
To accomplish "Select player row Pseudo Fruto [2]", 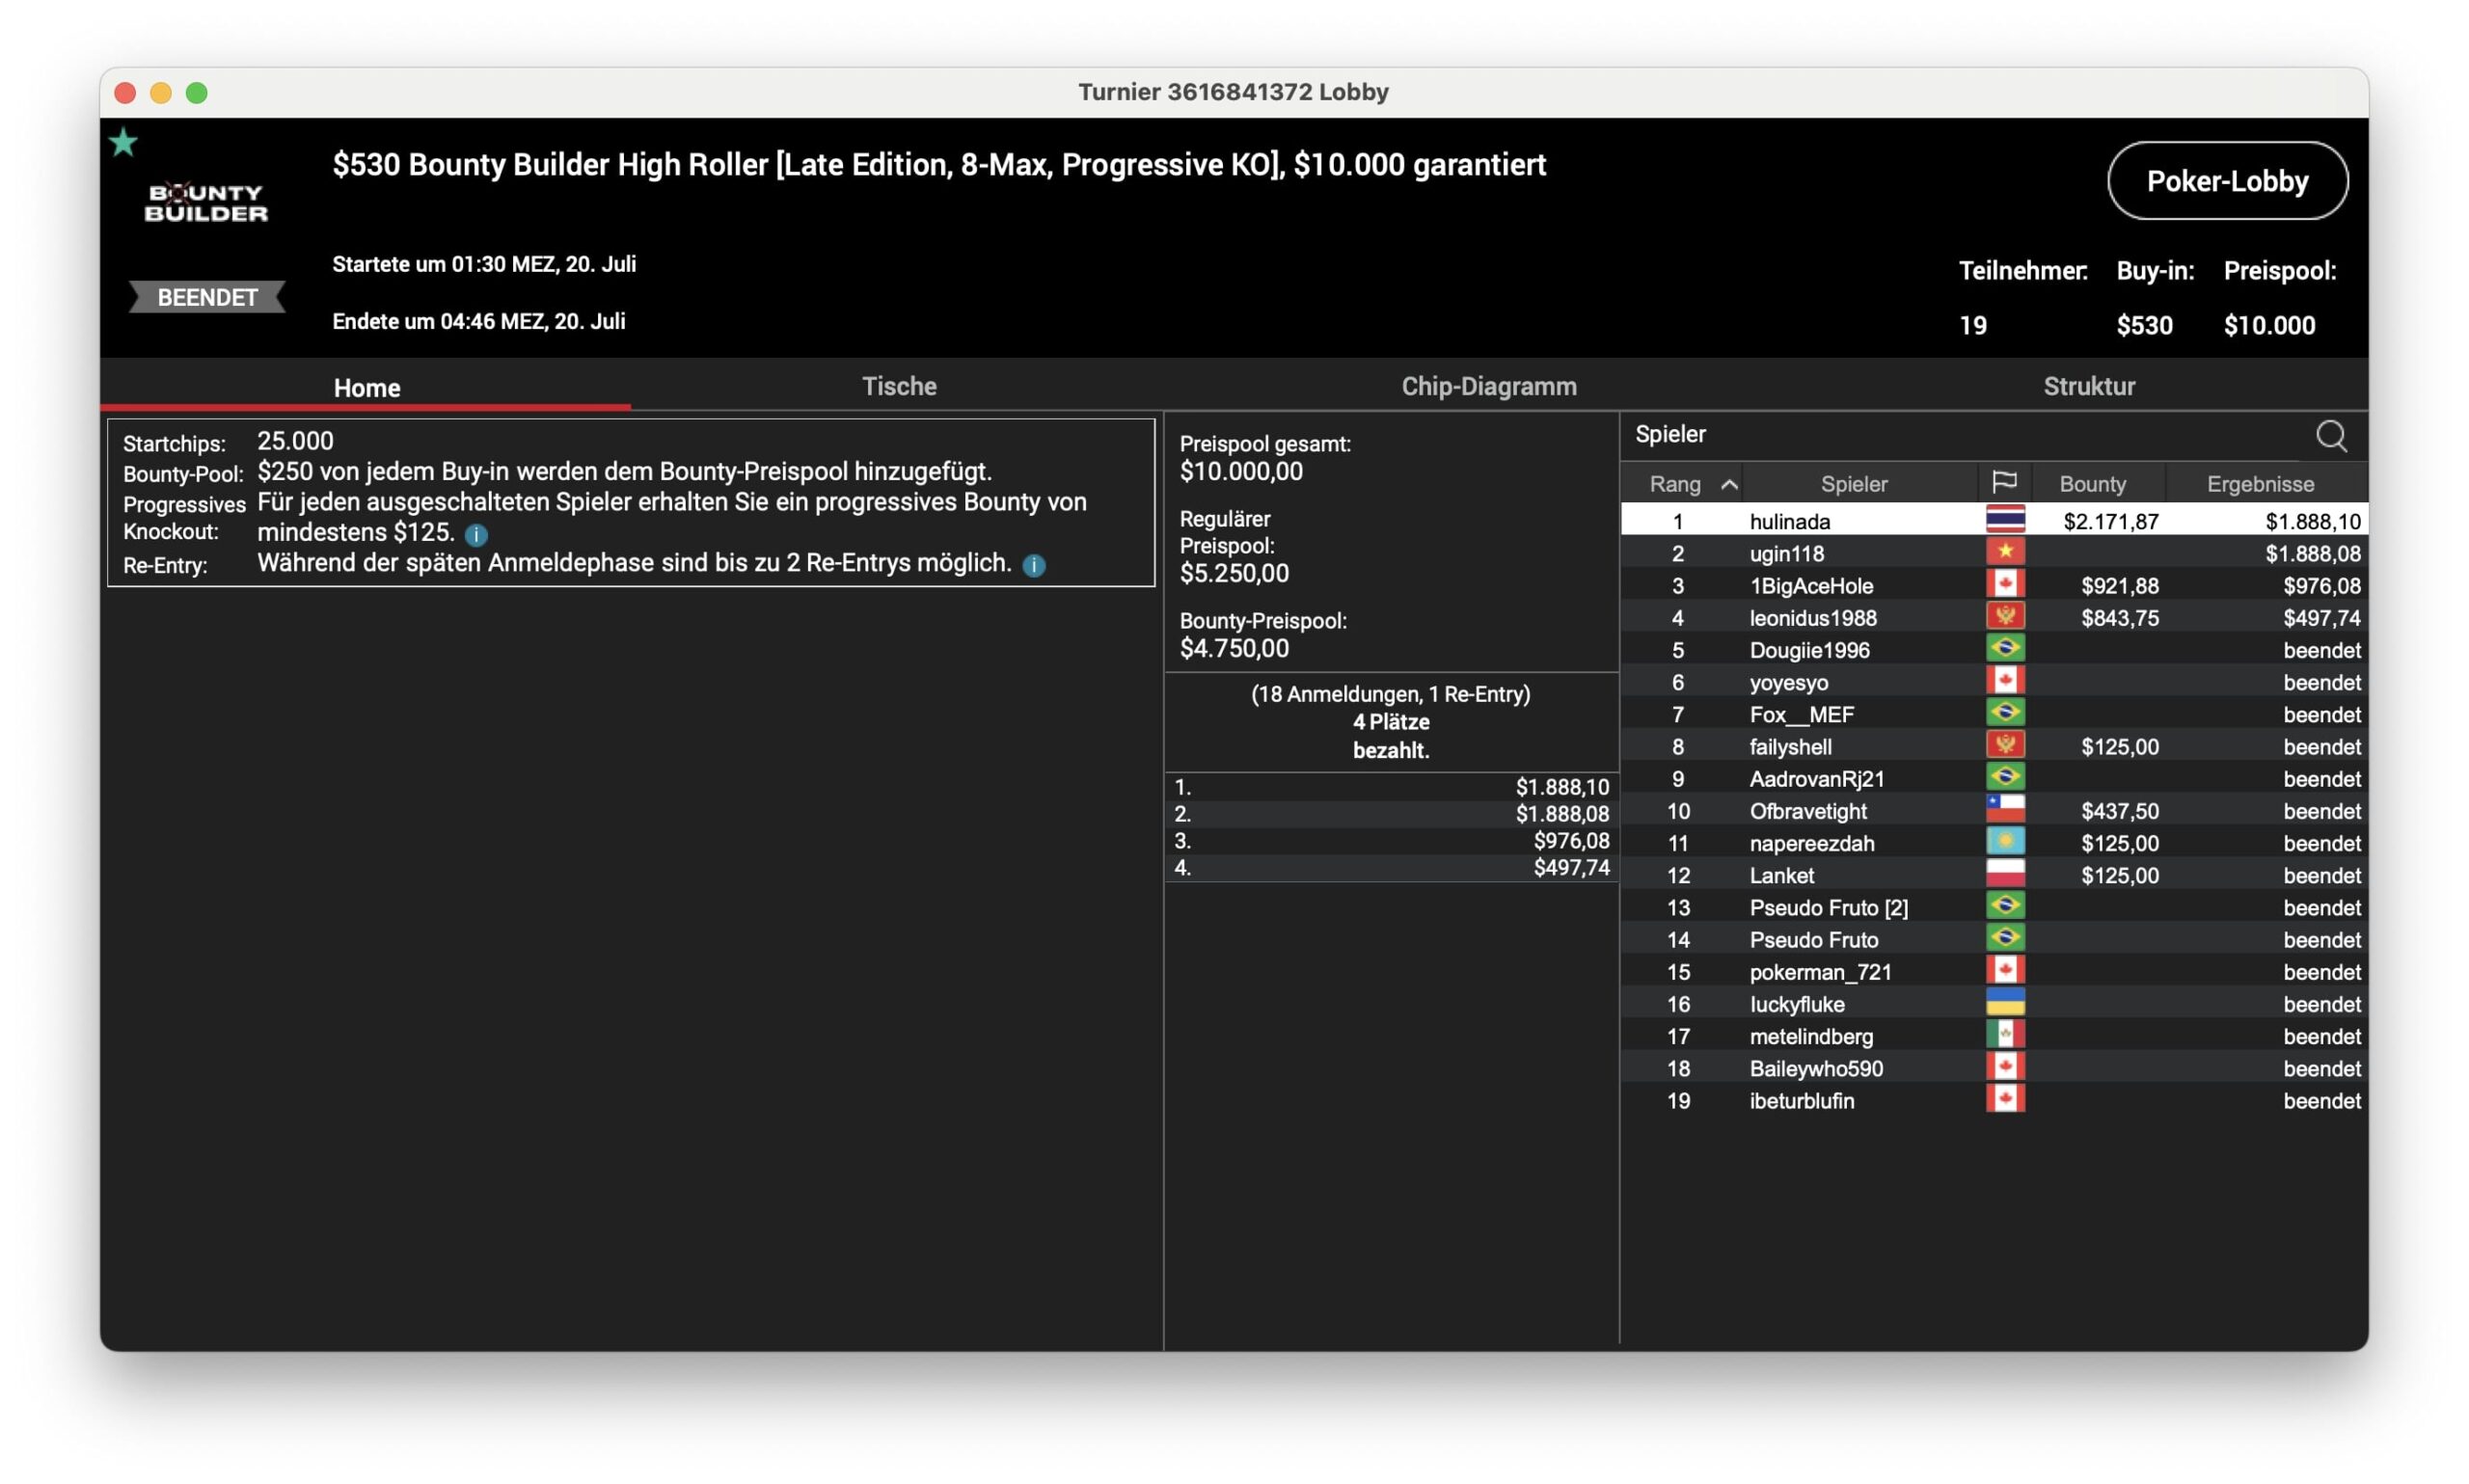I will click(1828, 907).
